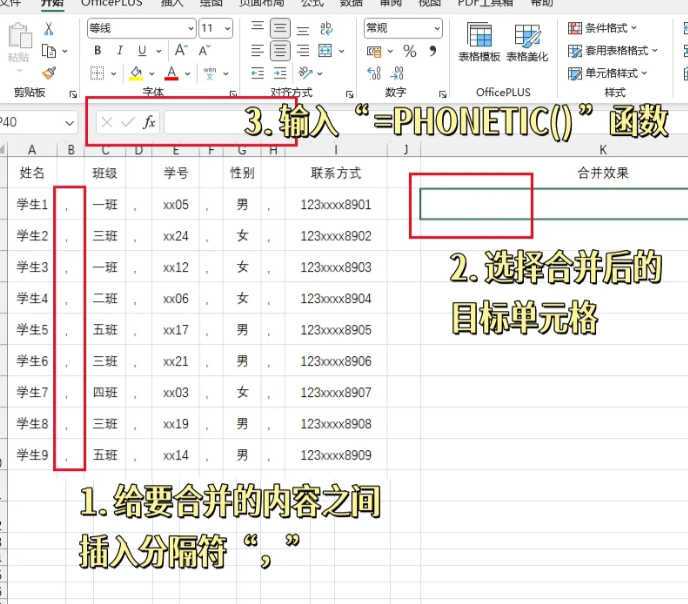Apply Percent style with % icon
This screenshot has width=688, height=604.
(410, 51)
